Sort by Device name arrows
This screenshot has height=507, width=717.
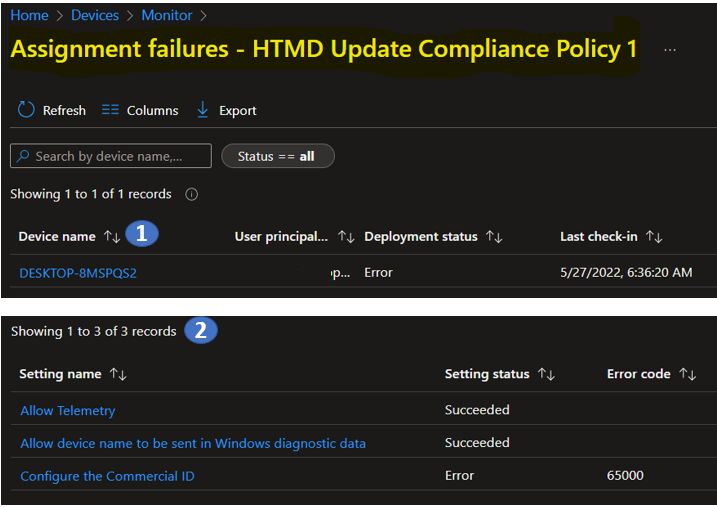tap(112, 236)
